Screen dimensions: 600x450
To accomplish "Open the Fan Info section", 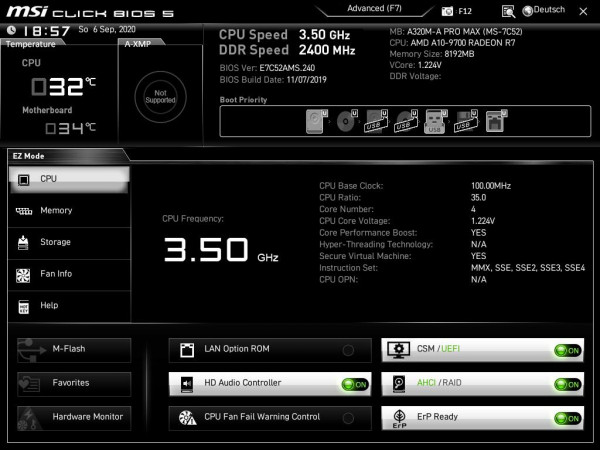I will click(69, 274).
